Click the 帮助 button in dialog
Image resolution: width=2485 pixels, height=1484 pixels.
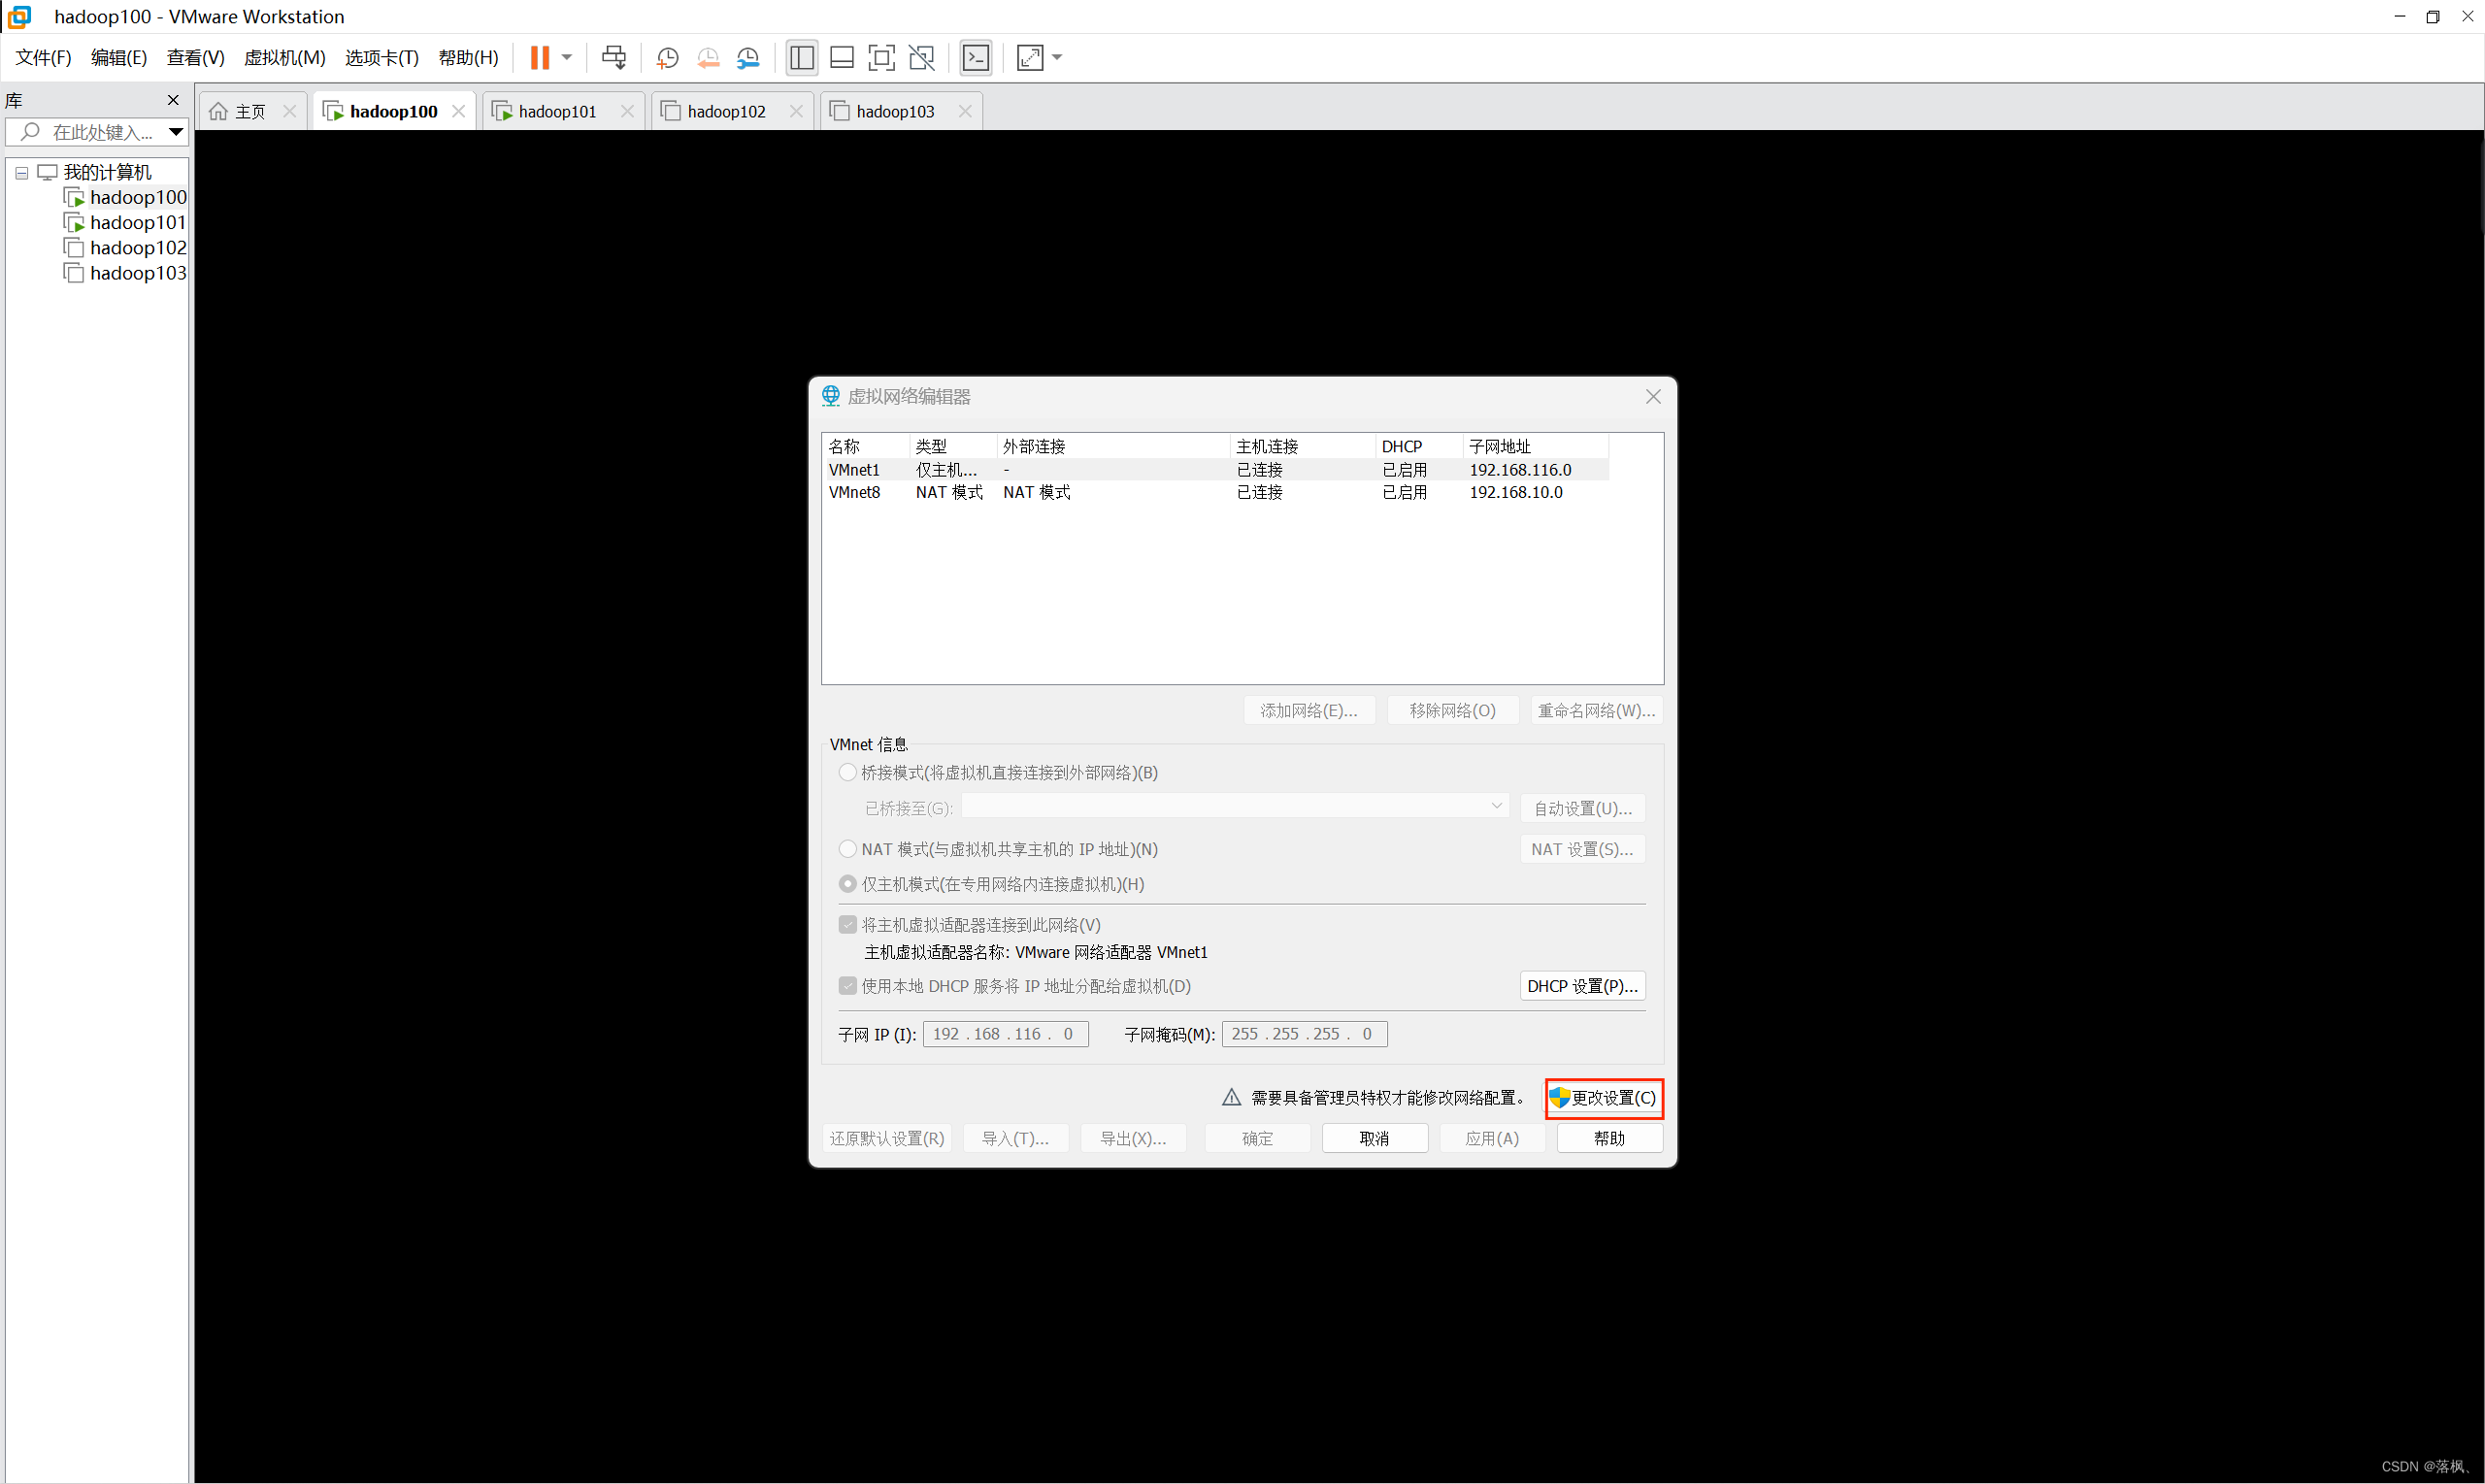pos(1610,1139)
